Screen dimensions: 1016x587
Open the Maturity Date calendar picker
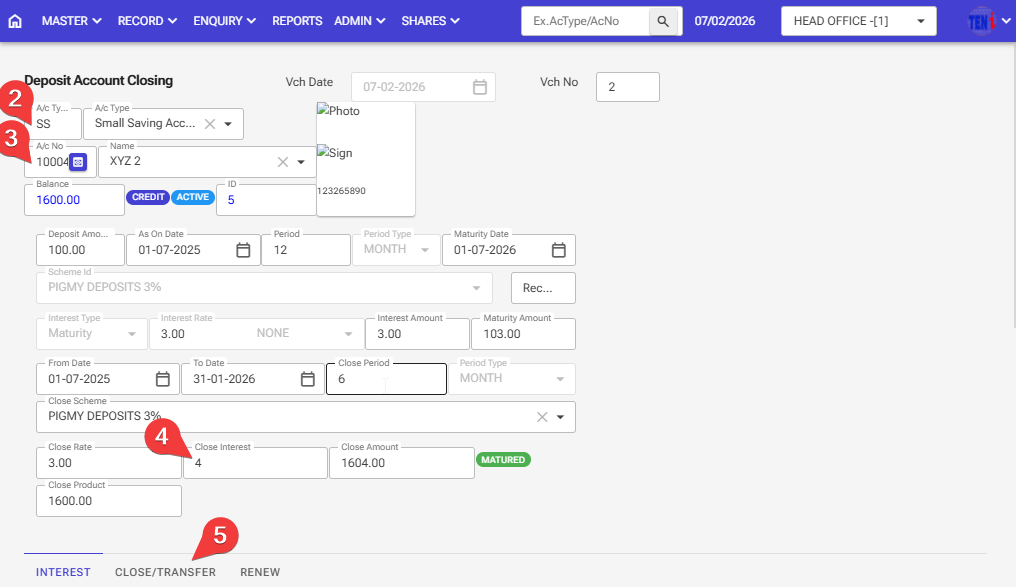(x=559, y=250)
